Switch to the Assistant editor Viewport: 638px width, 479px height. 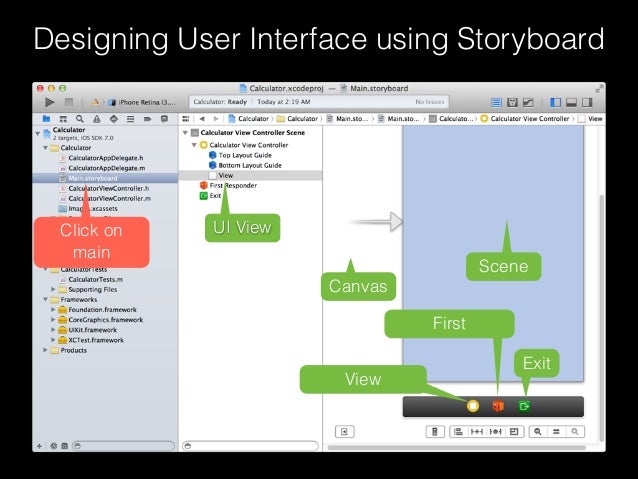512,102
